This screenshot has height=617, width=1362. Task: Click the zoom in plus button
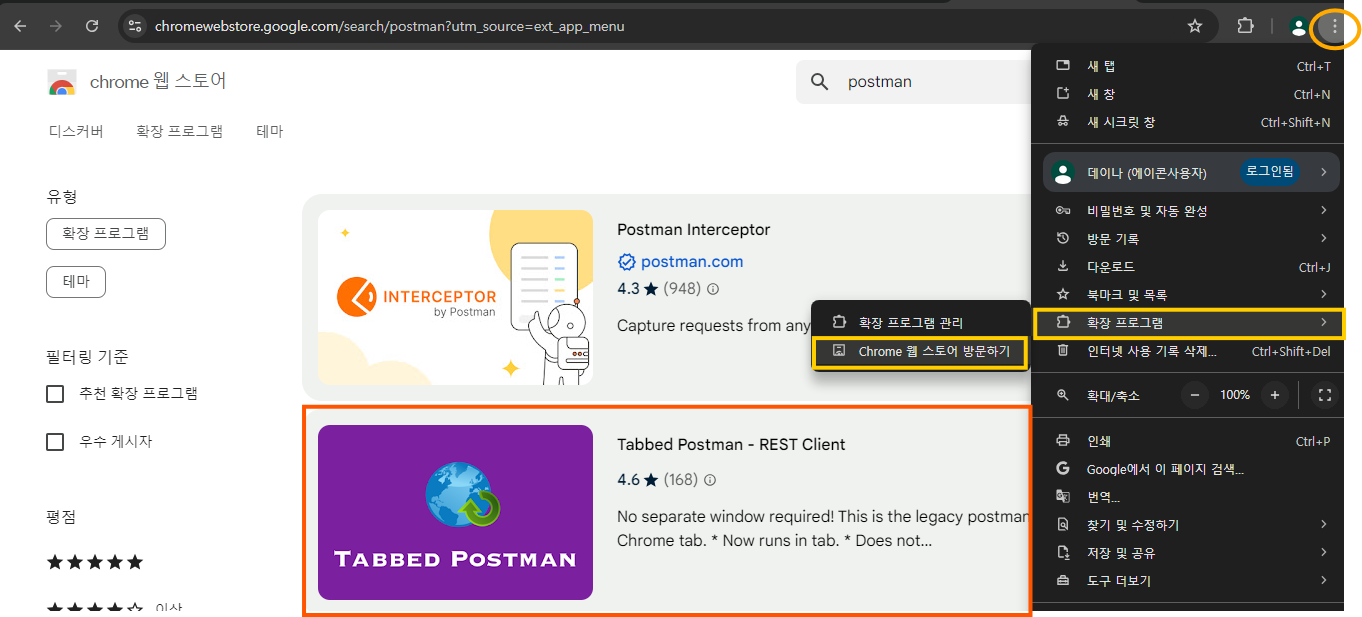coord(1274,395)
